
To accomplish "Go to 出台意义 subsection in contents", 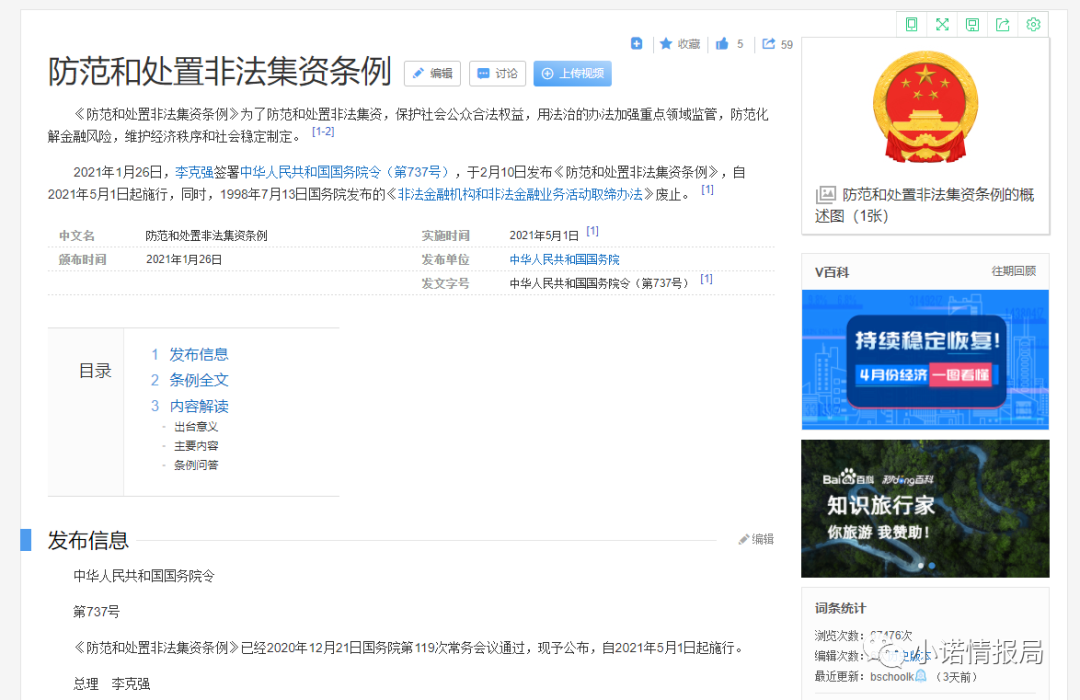I will [x=196, y=427].
